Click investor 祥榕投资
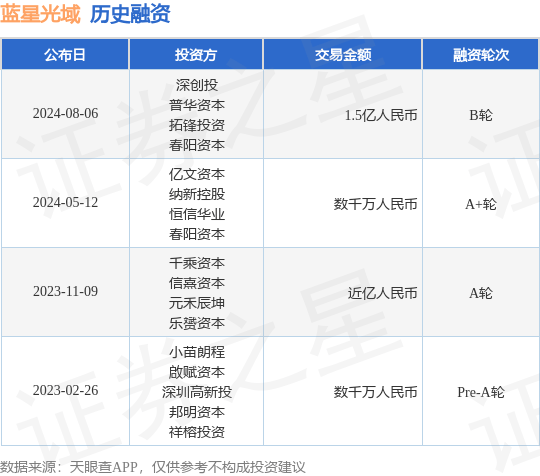The width and height of the screenshot is (540, 476). coord(197,432)
